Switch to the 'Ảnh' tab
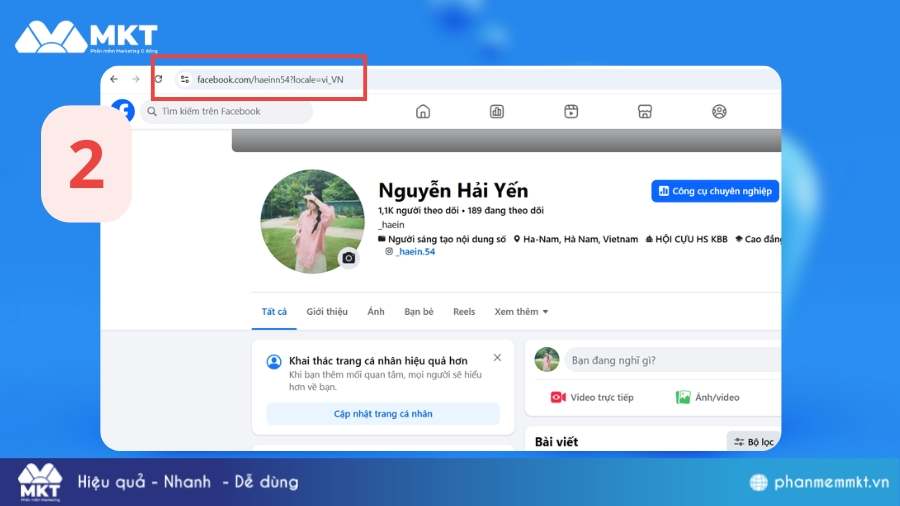Screen dimensions: 900x506 pos(376,312)
